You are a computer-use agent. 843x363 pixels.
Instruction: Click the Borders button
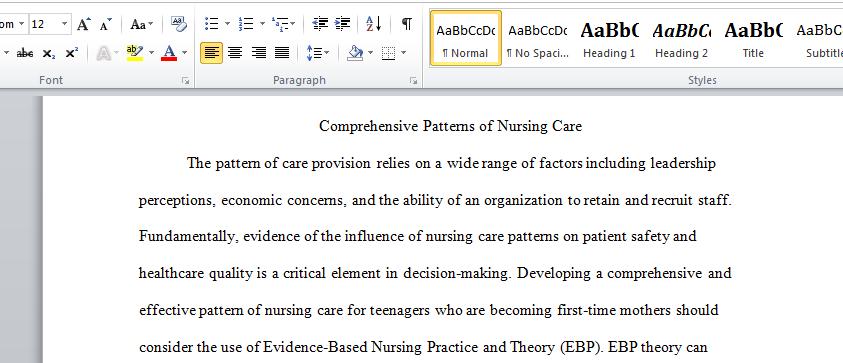388,53
